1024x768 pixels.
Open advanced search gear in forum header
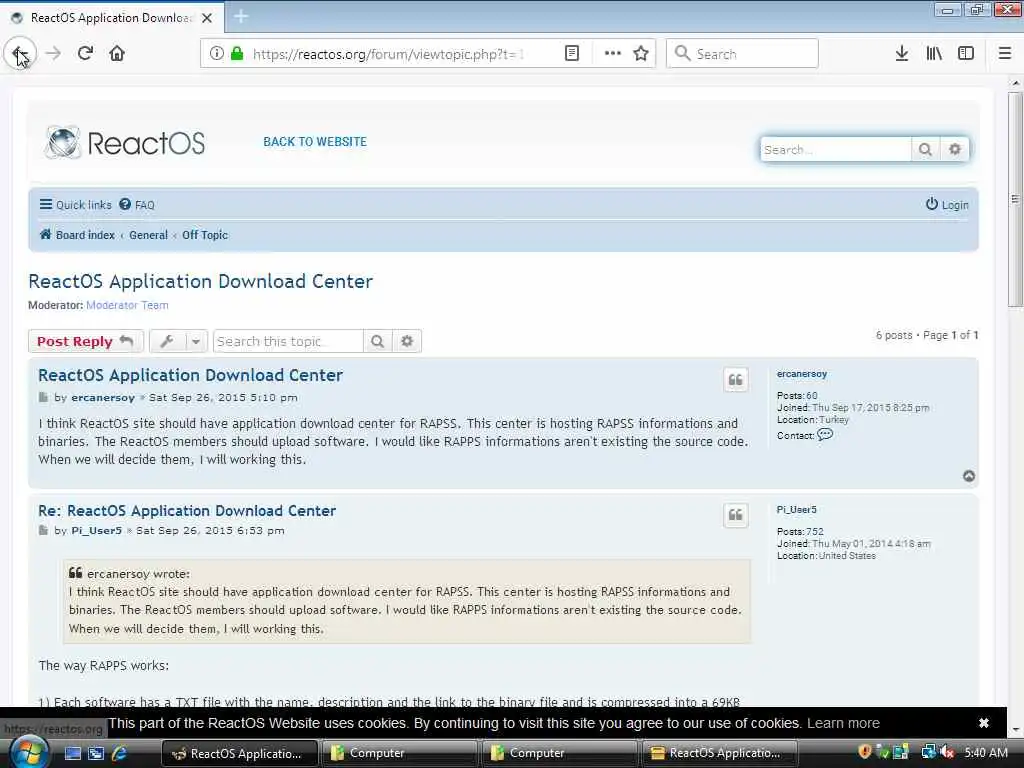coord(955,150)
